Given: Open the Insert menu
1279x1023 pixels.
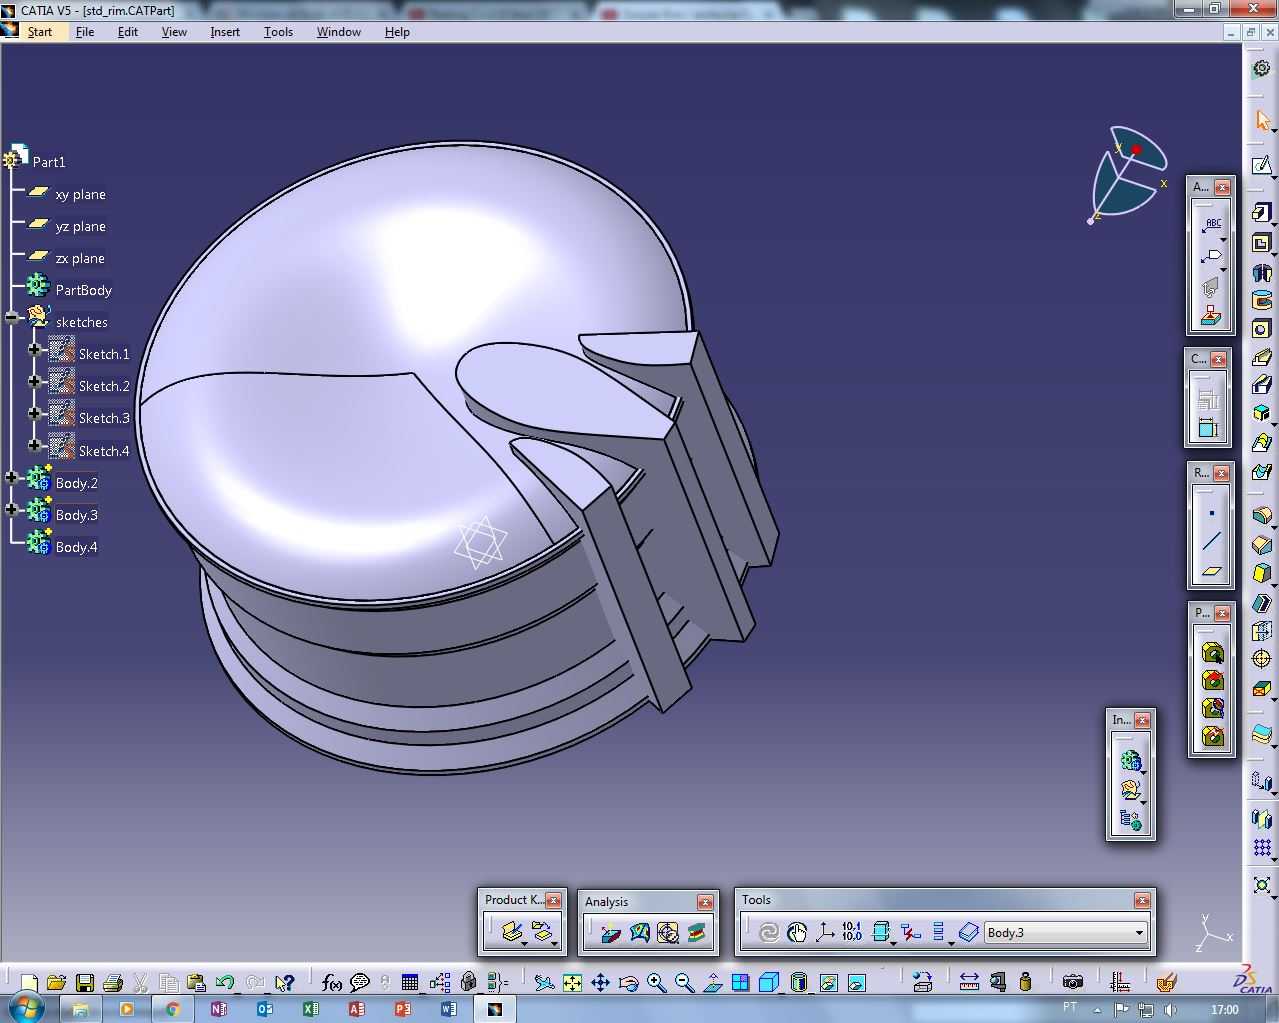Looking at the screenshot, I should click(x=225, y=32).
